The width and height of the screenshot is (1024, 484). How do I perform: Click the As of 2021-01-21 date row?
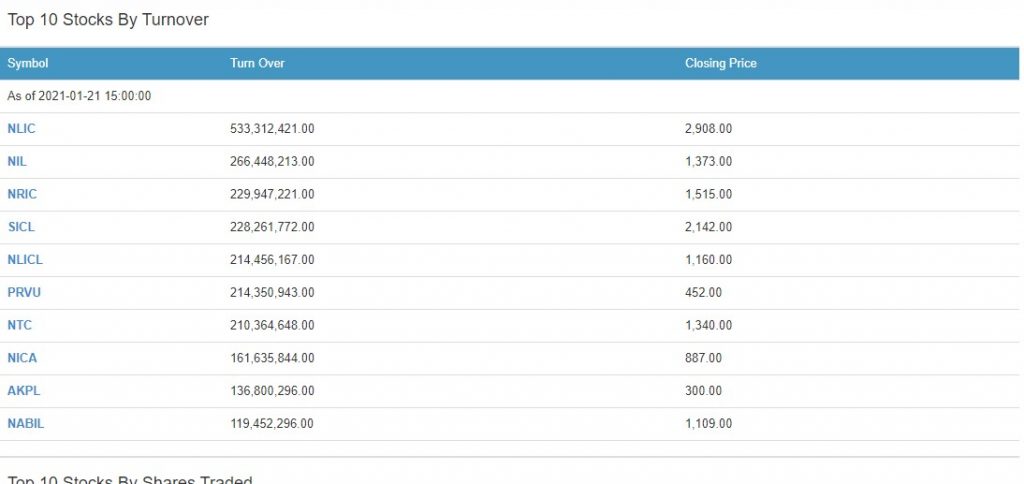(79, 96)
